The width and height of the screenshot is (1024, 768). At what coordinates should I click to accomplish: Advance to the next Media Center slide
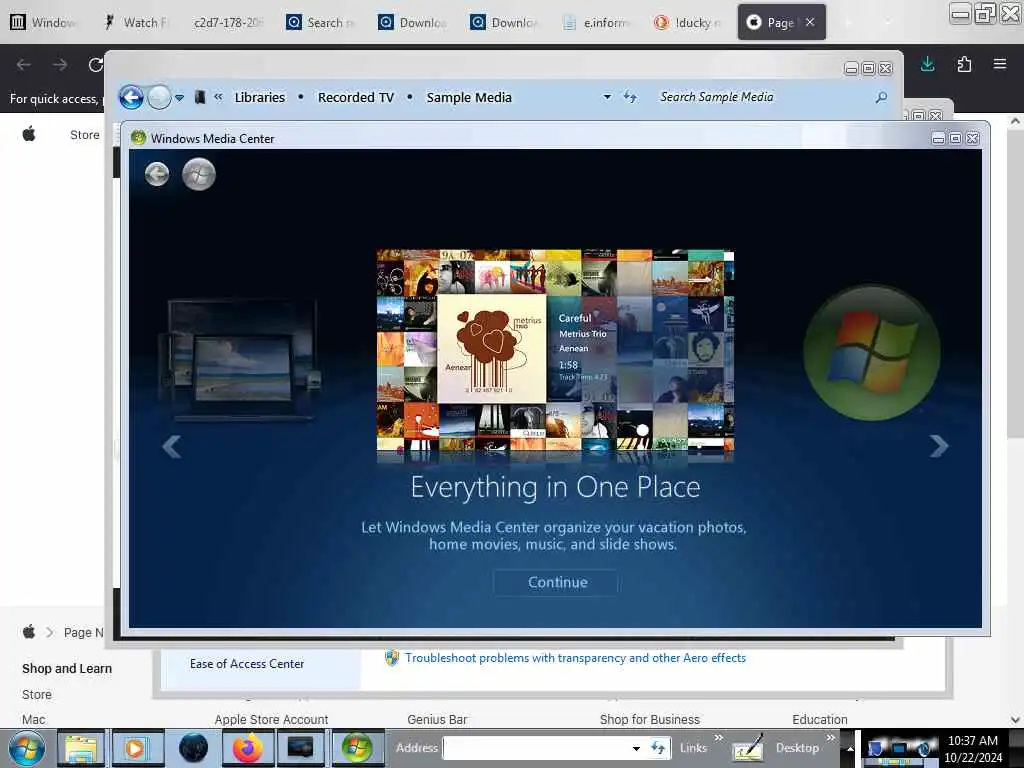point(938,446)
